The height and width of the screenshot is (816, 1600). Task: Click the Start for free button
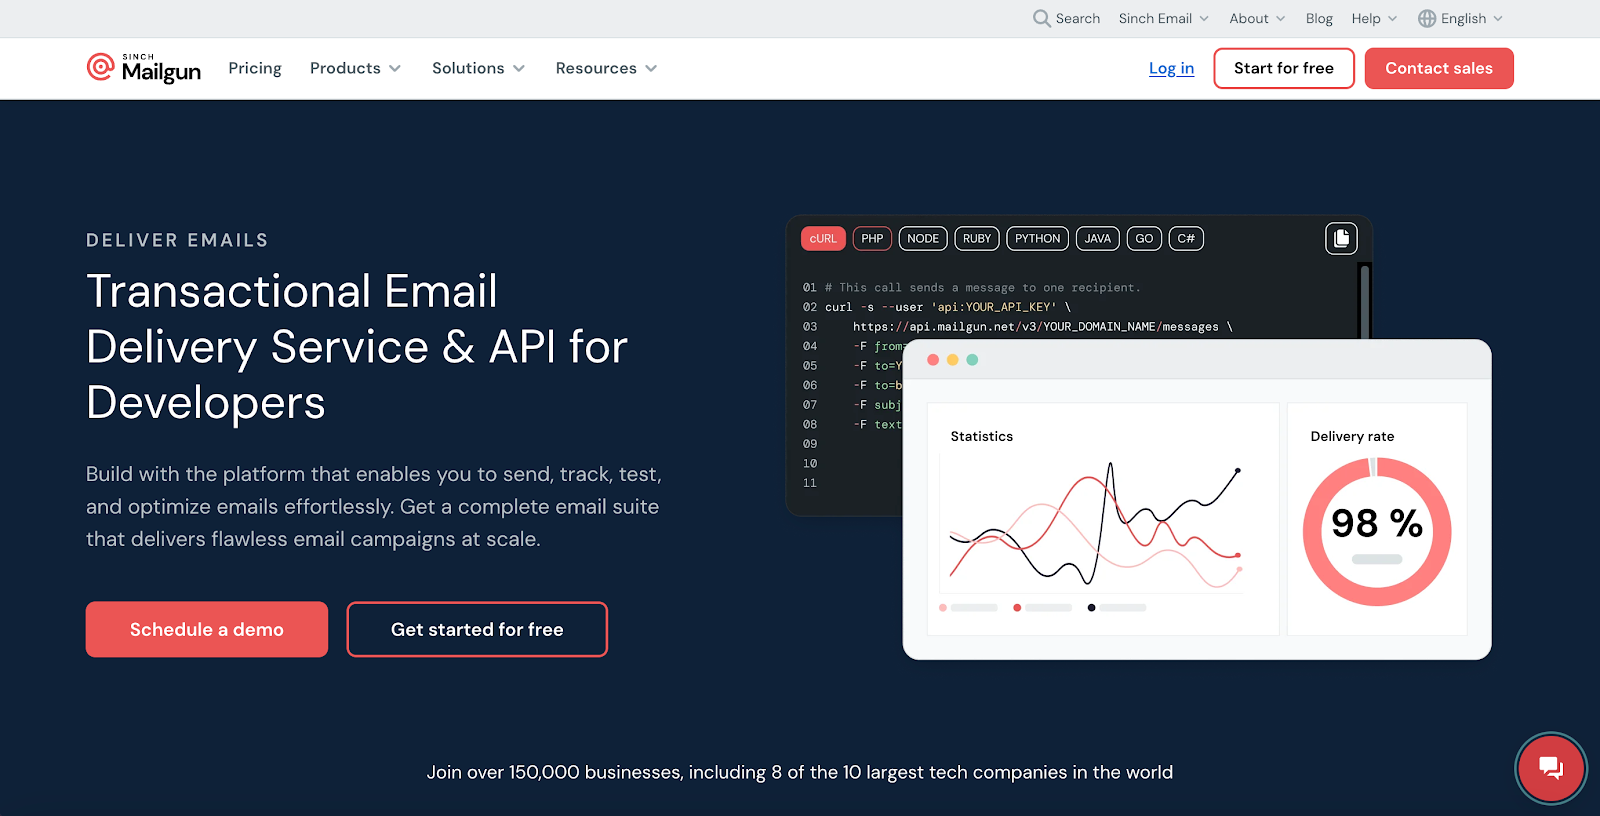point(1284,68)
